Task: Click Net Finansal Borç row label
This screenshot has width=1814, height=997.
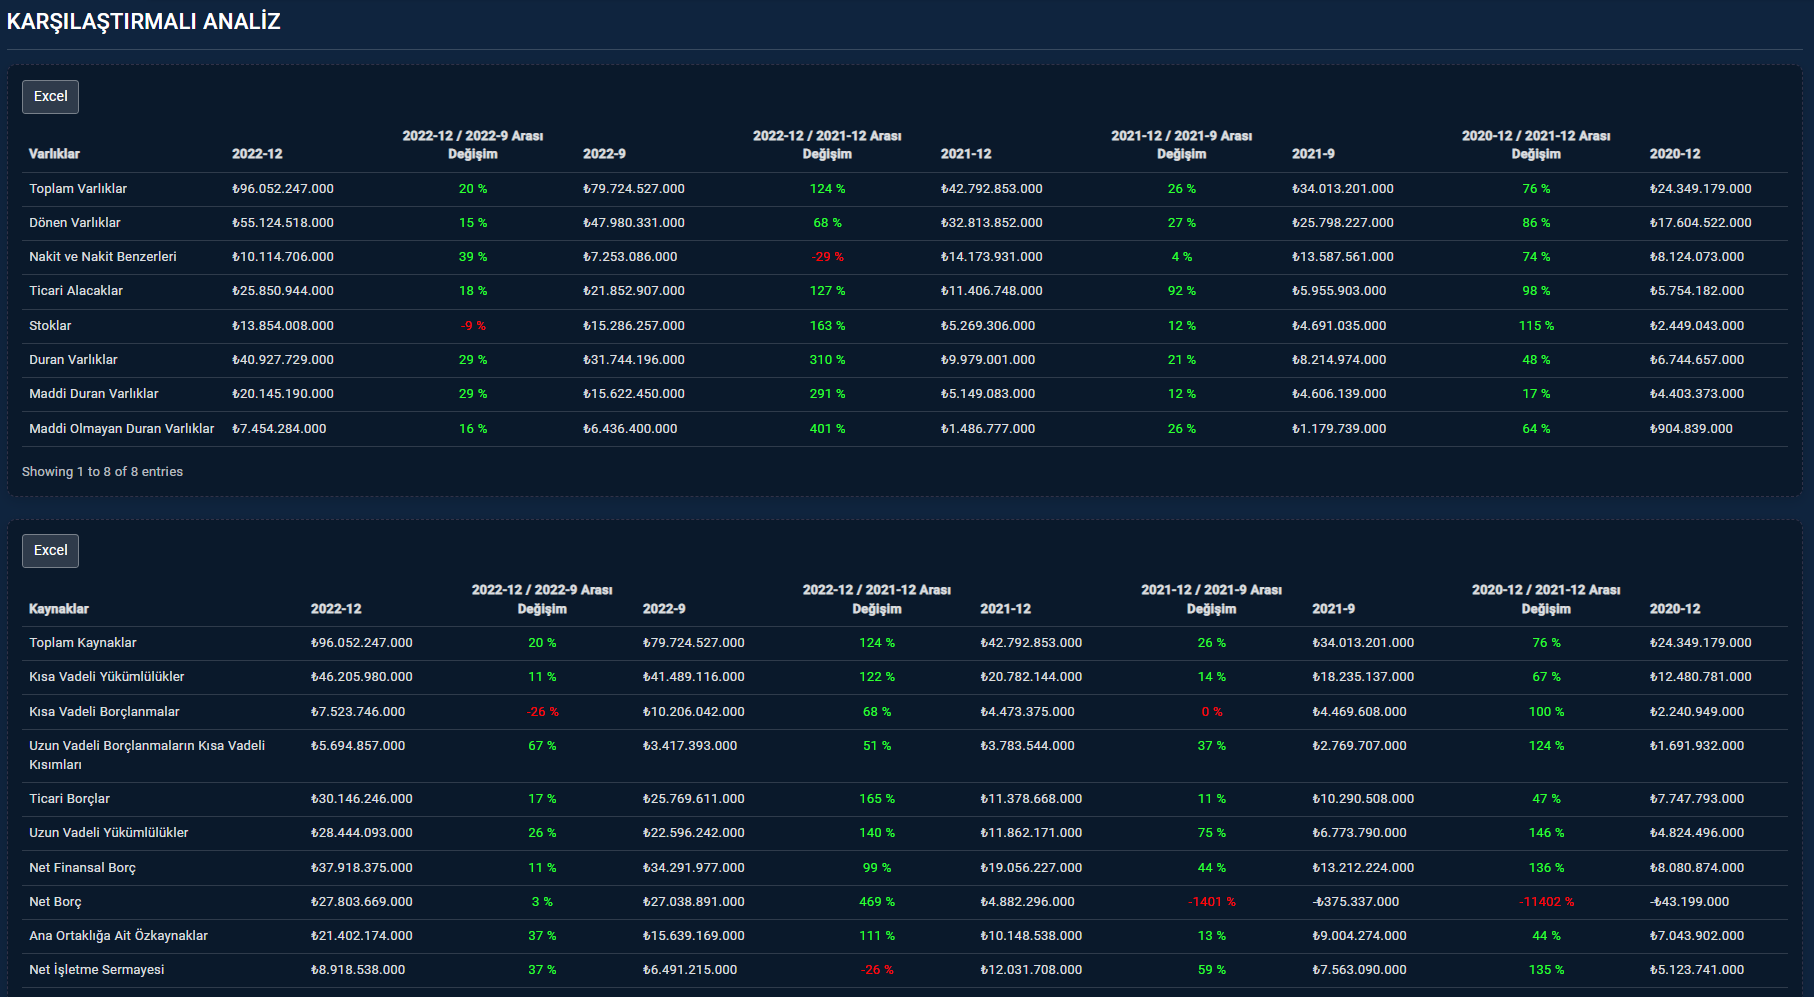Action: coord(82,868)
